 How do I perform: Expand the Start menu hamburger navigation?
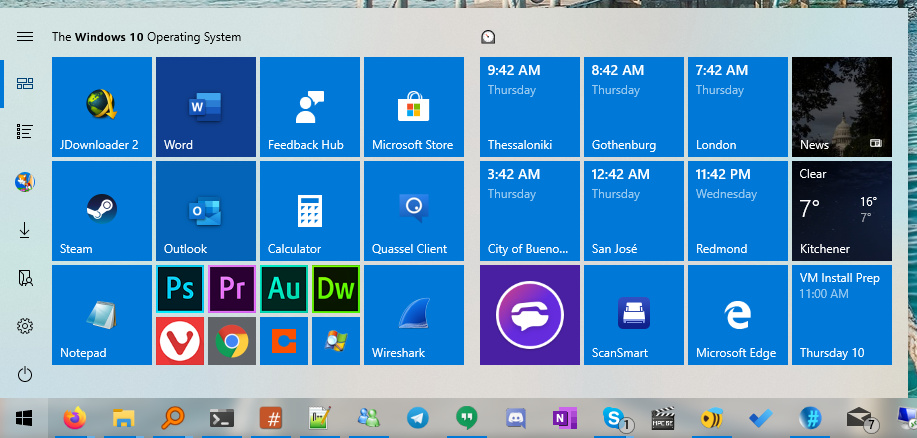(x=25, y=37)
